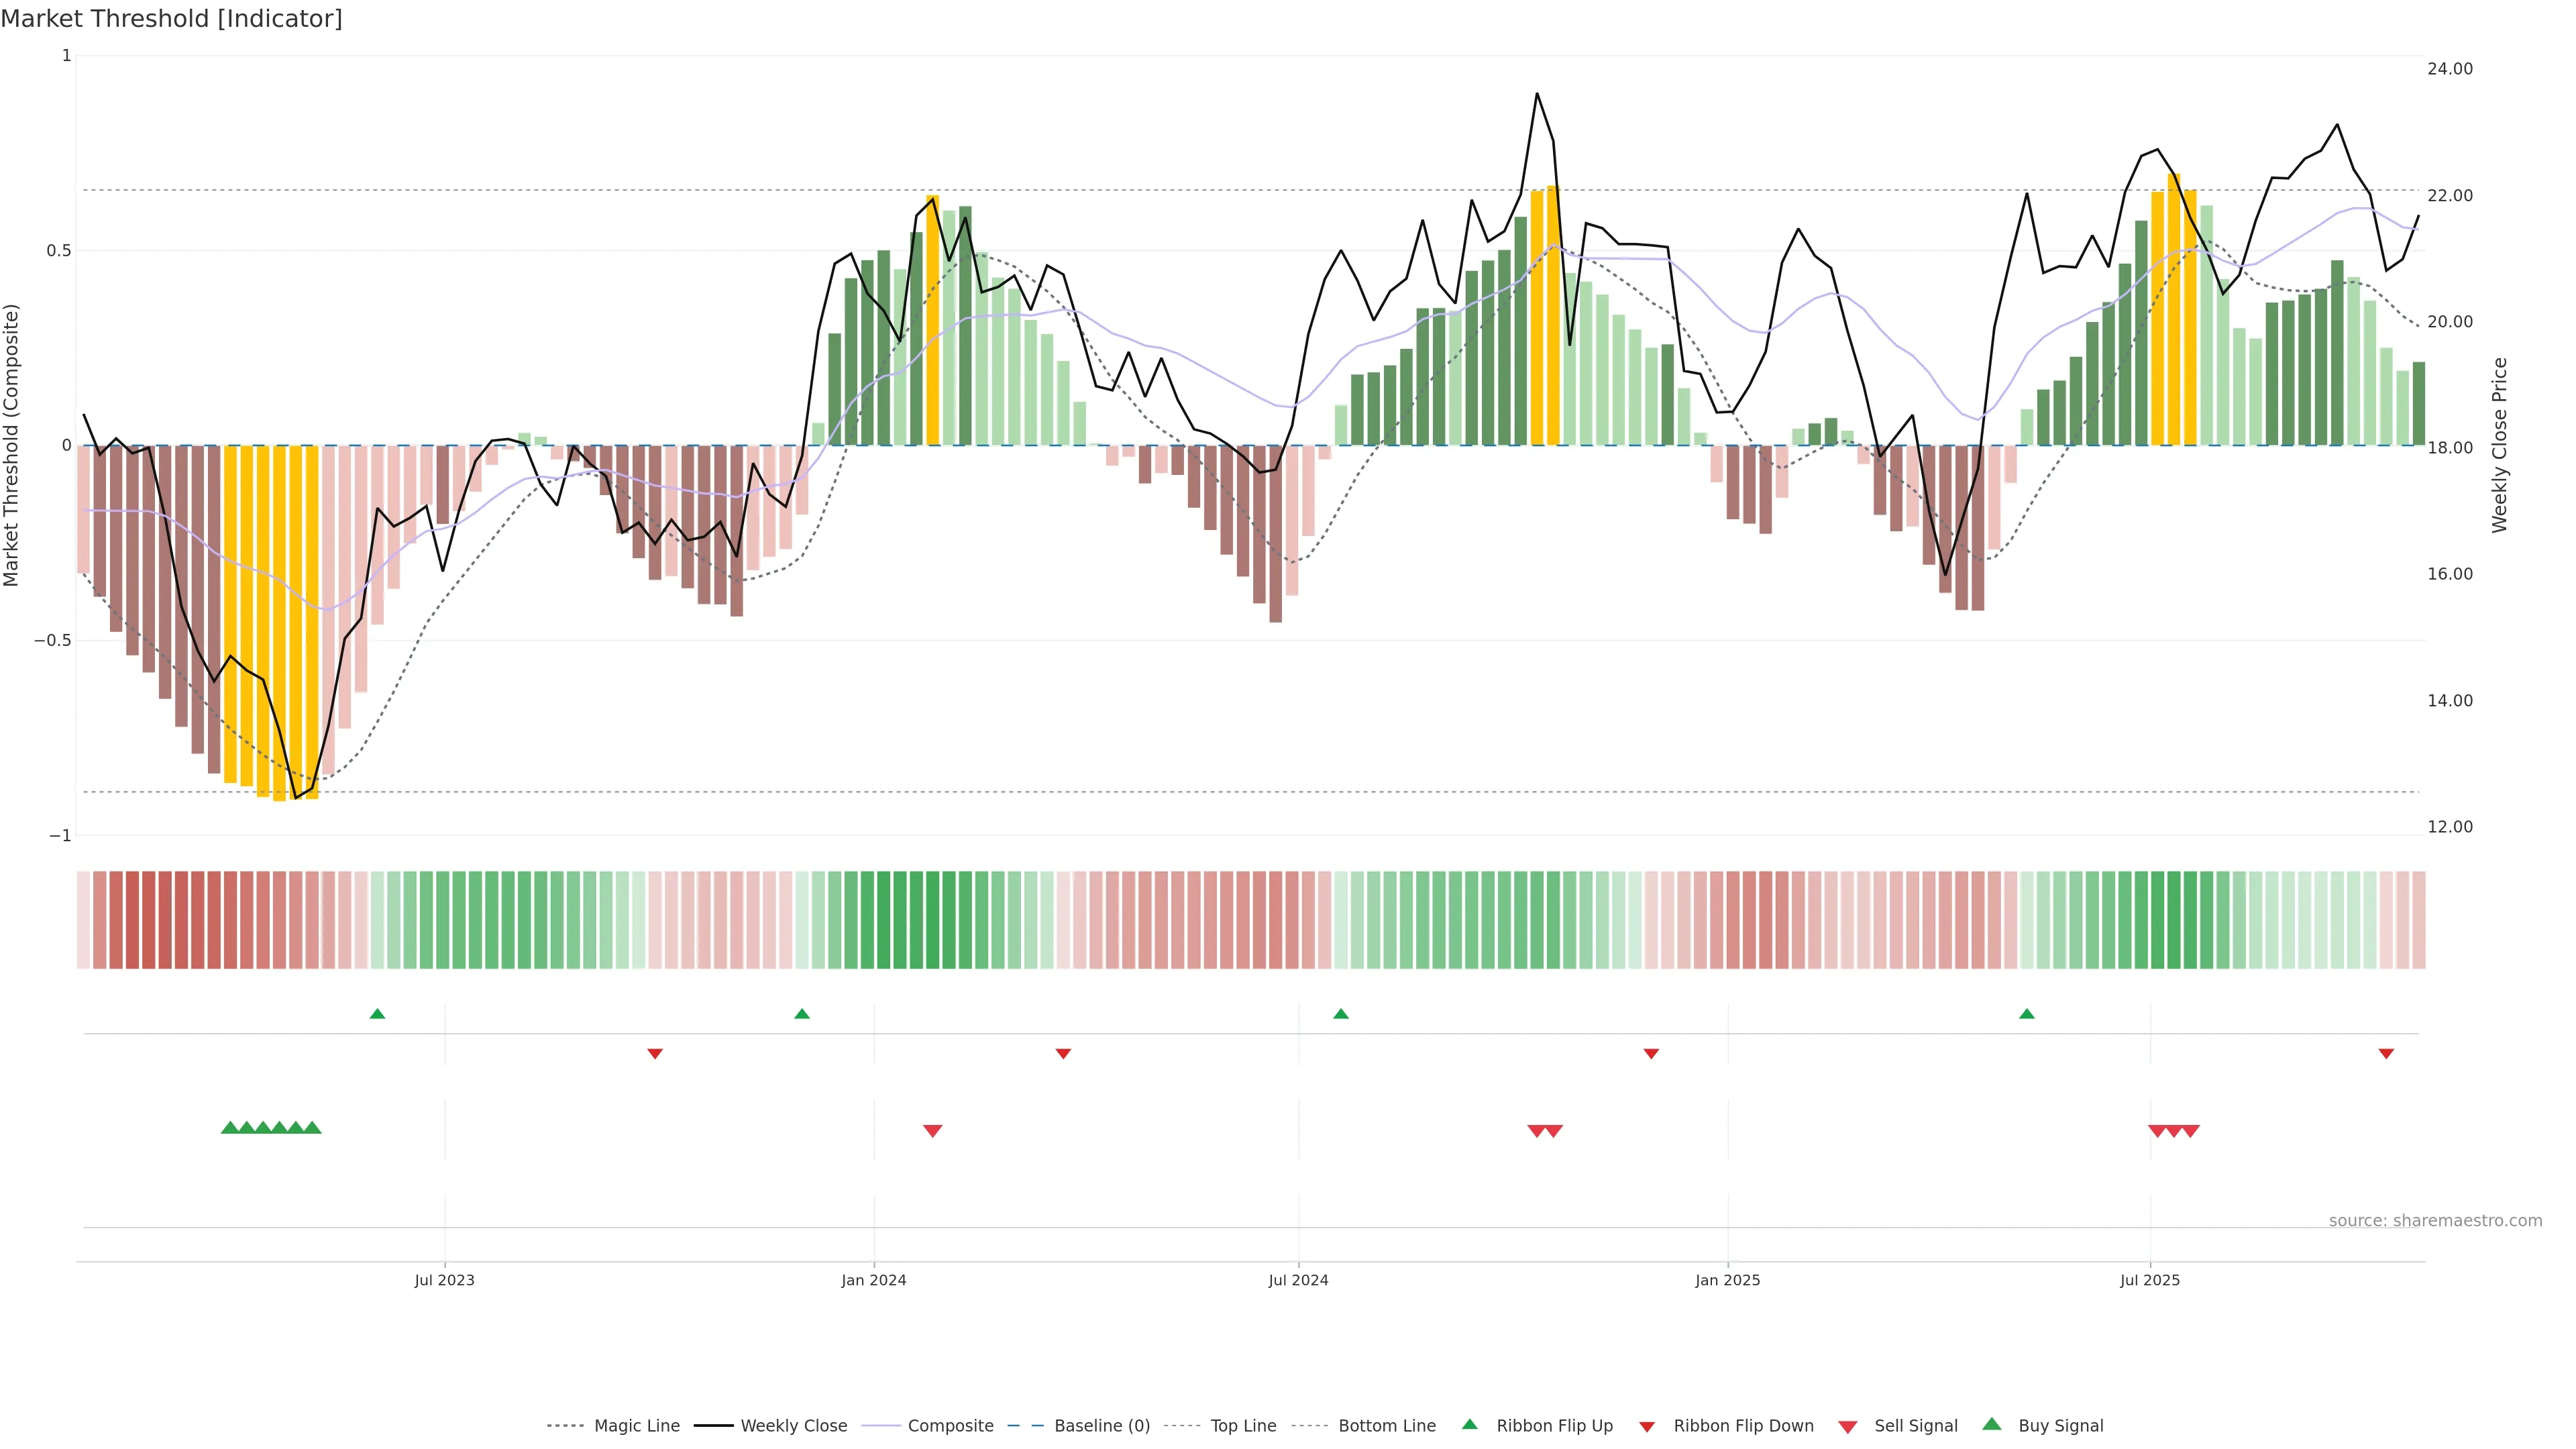Click the green flip-up triangle after July 2024
The height and width of the screenshot is (1449, 2576).
[x=1341, y=1014]
